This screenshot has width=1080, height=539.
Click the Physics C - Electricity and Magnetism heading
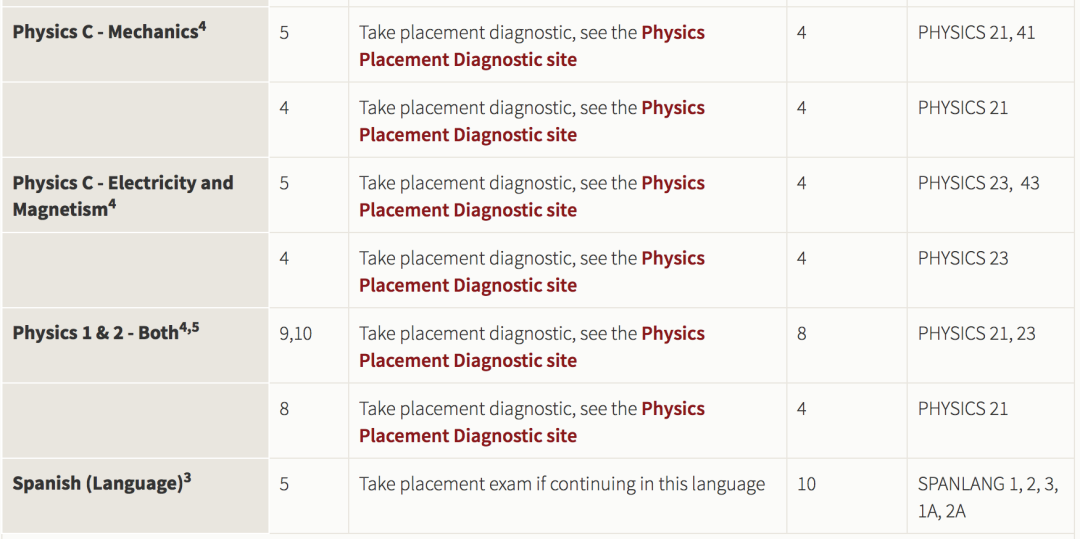pos(122,196)
